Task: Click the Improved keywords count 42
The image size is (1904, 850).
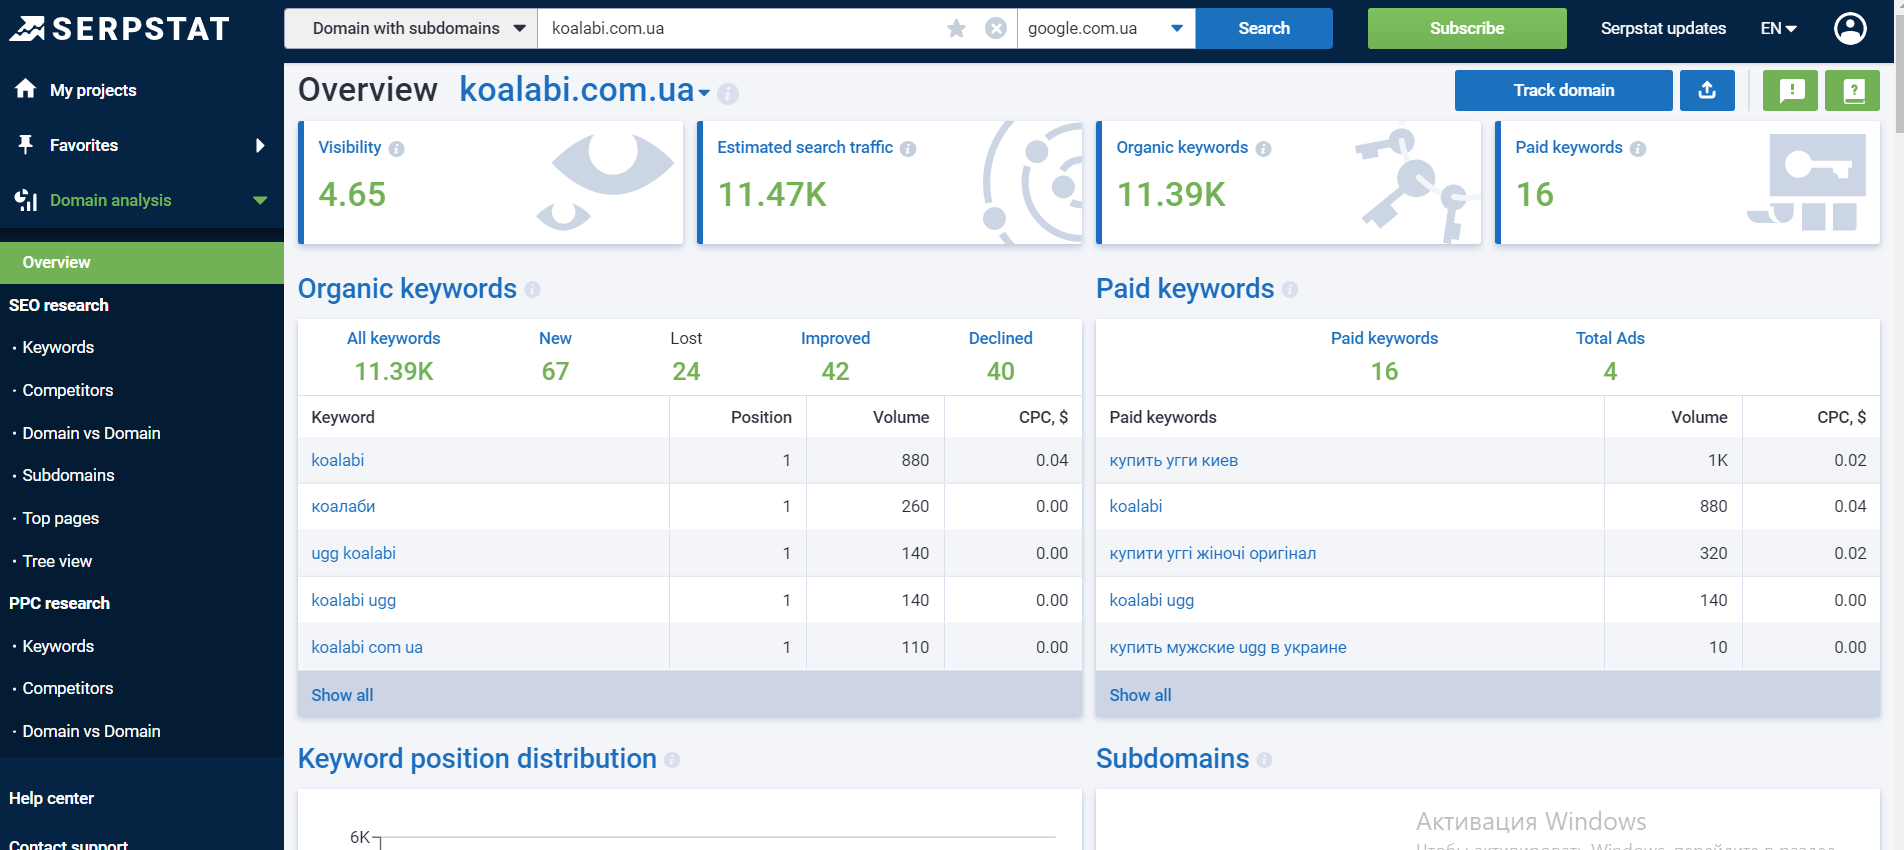Action: point(835,372)
